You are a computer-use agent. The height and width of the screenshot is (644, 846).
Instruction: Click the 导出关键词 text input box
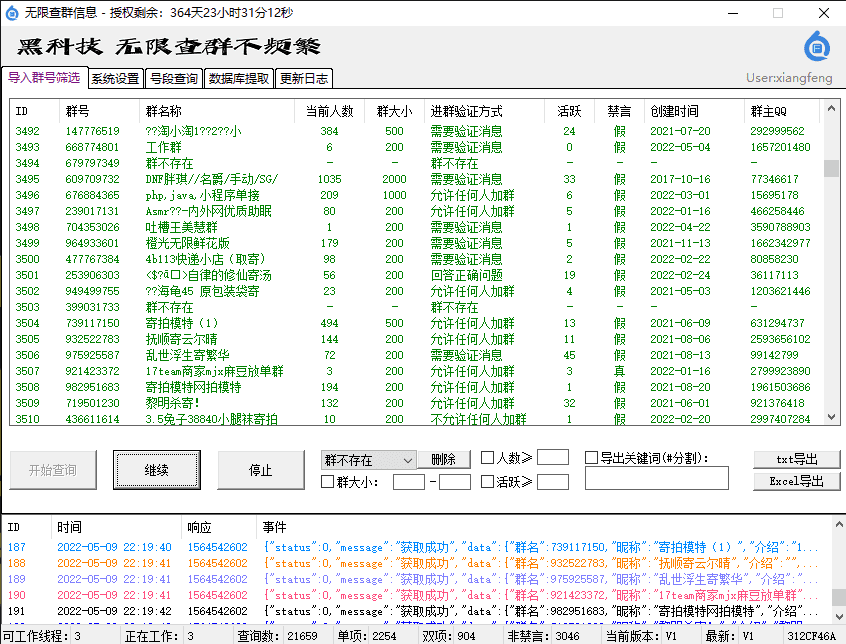click(657, 478)
